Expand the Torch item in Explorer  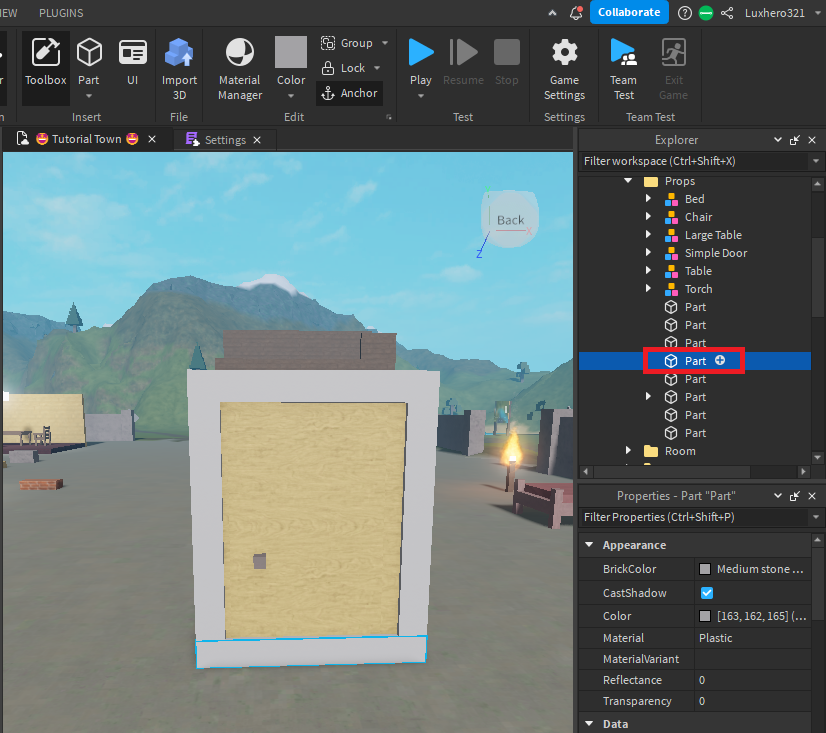click(648, 289)
